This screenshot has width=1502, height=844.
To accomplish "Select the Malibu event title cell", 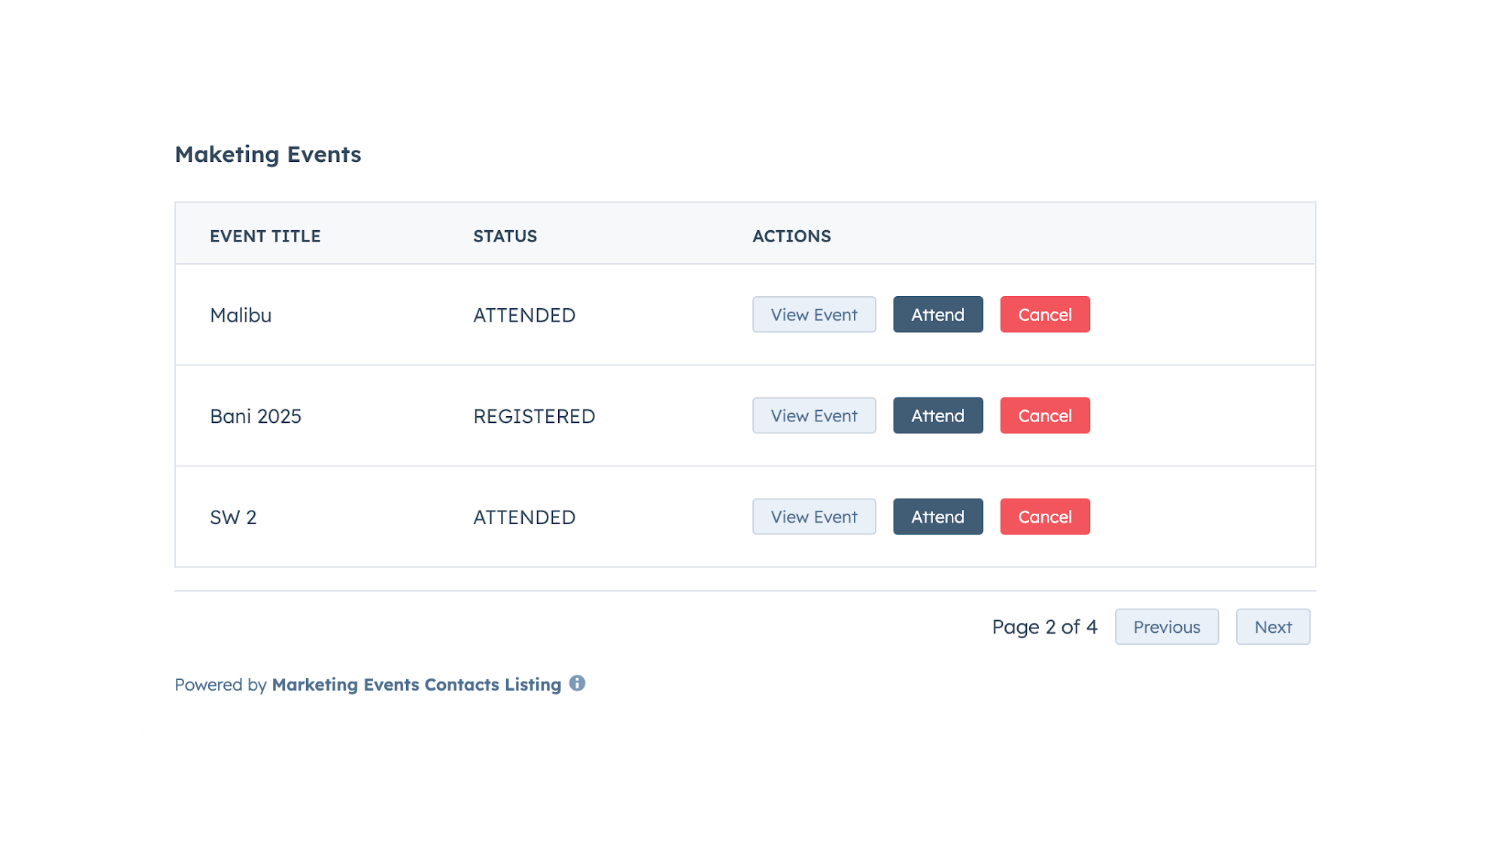I will coord(241,315).
